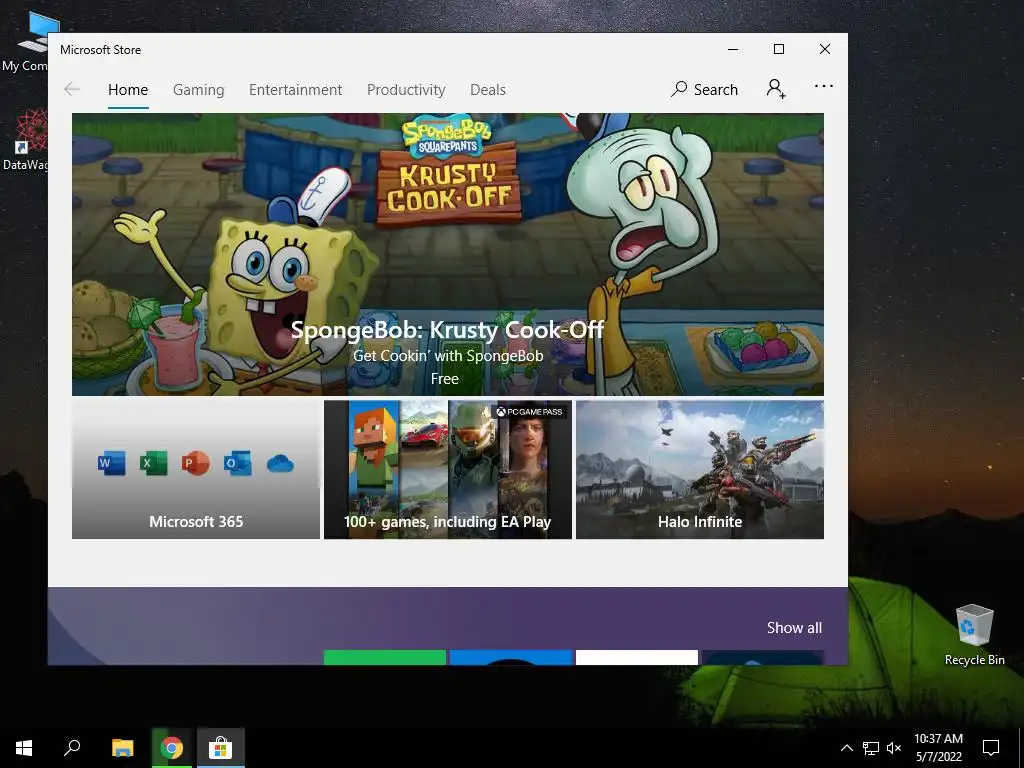The height and width of the screenshot is (768, 1024).
Task: Open network status tray icon
Action: 871,748
